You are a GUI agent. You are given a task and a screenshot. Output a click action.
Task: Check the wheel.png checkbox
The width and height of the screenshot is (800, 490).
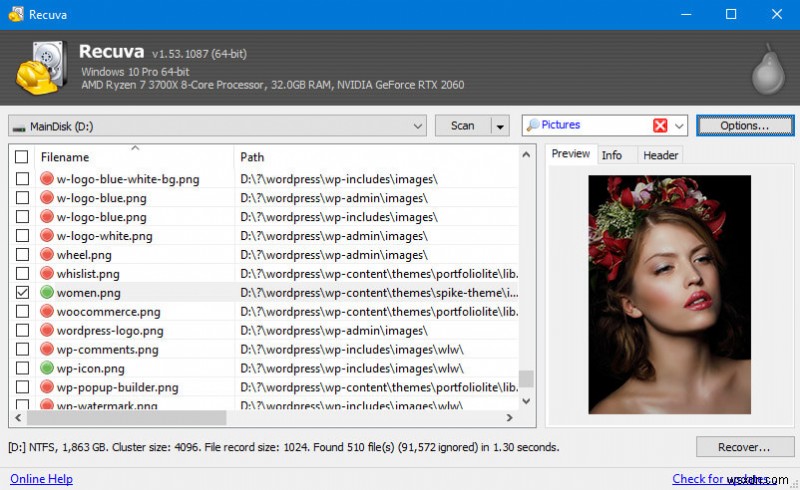[x=22, y=254]
